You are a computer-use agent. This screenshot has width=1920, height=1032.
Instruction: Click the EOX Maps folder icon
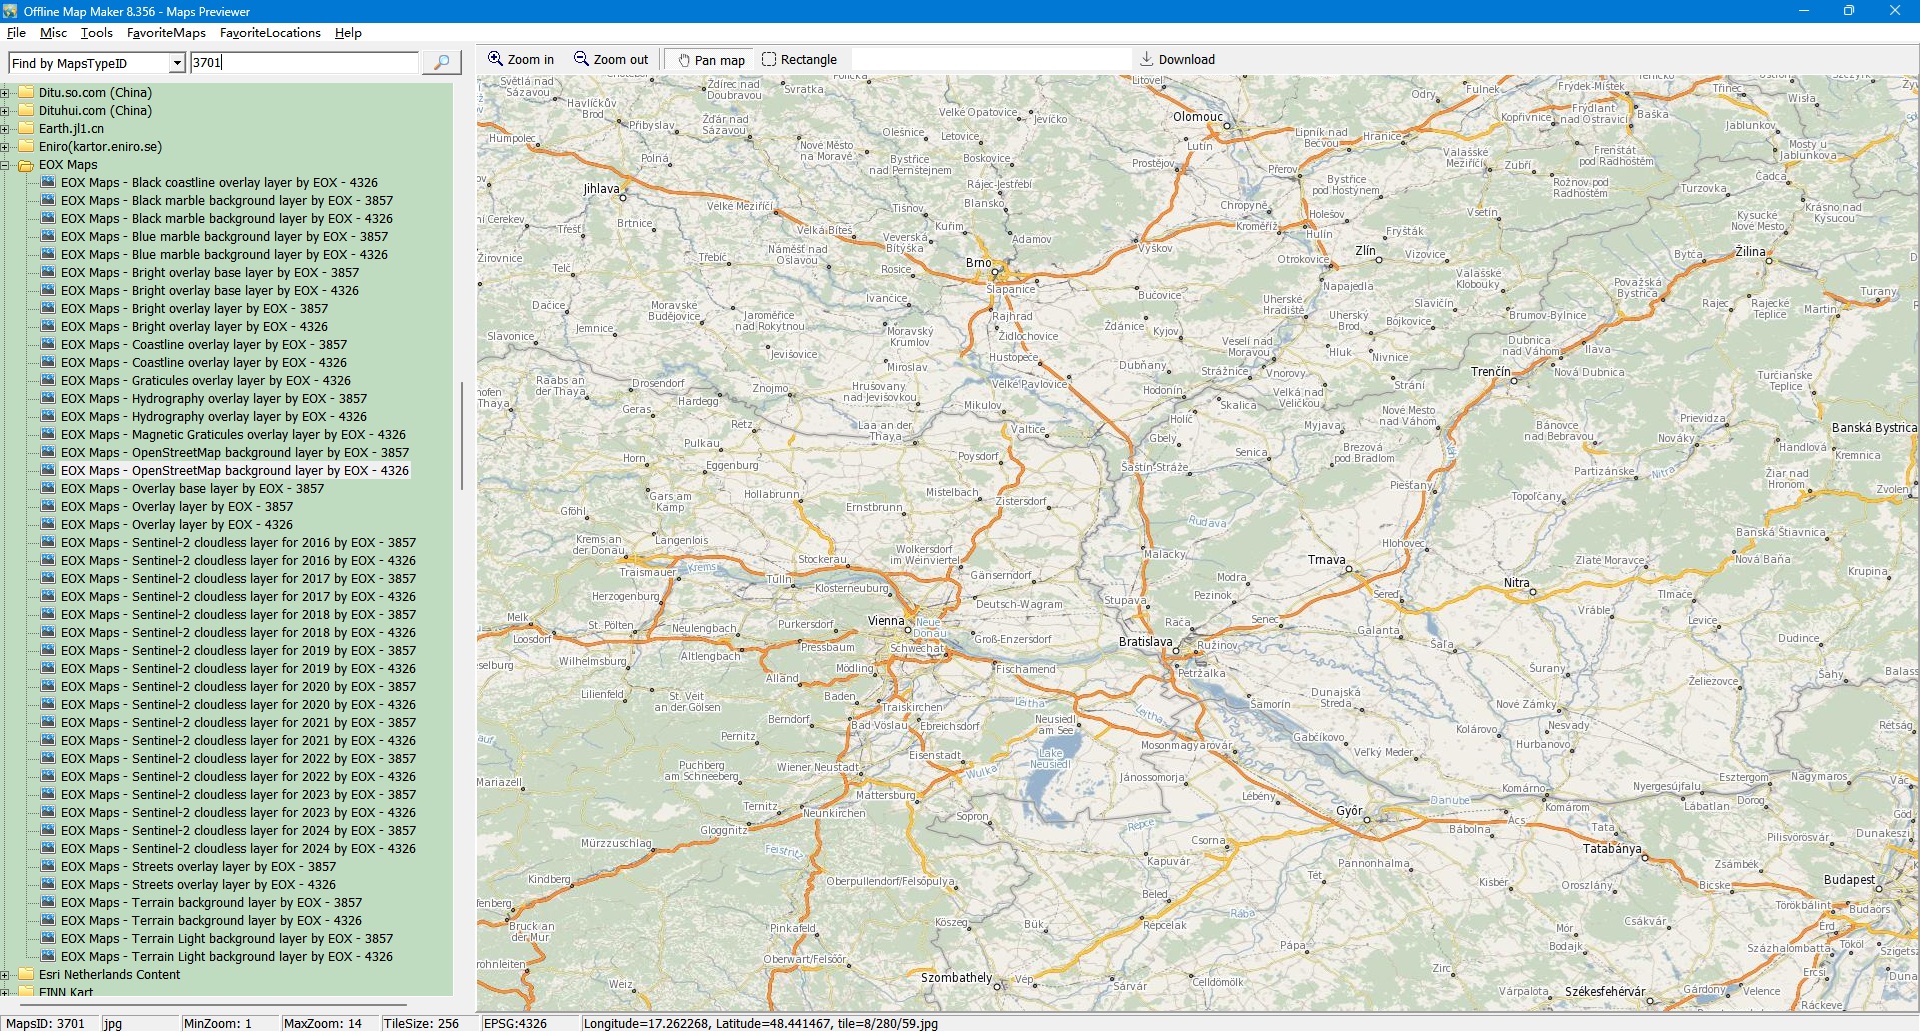[26, 165]
